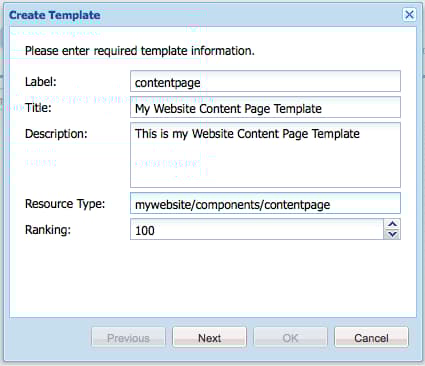Click blank dialog space beneath the Ranking row
The width and height of the screenshot is (425, 366).
(x=213, y=278)
